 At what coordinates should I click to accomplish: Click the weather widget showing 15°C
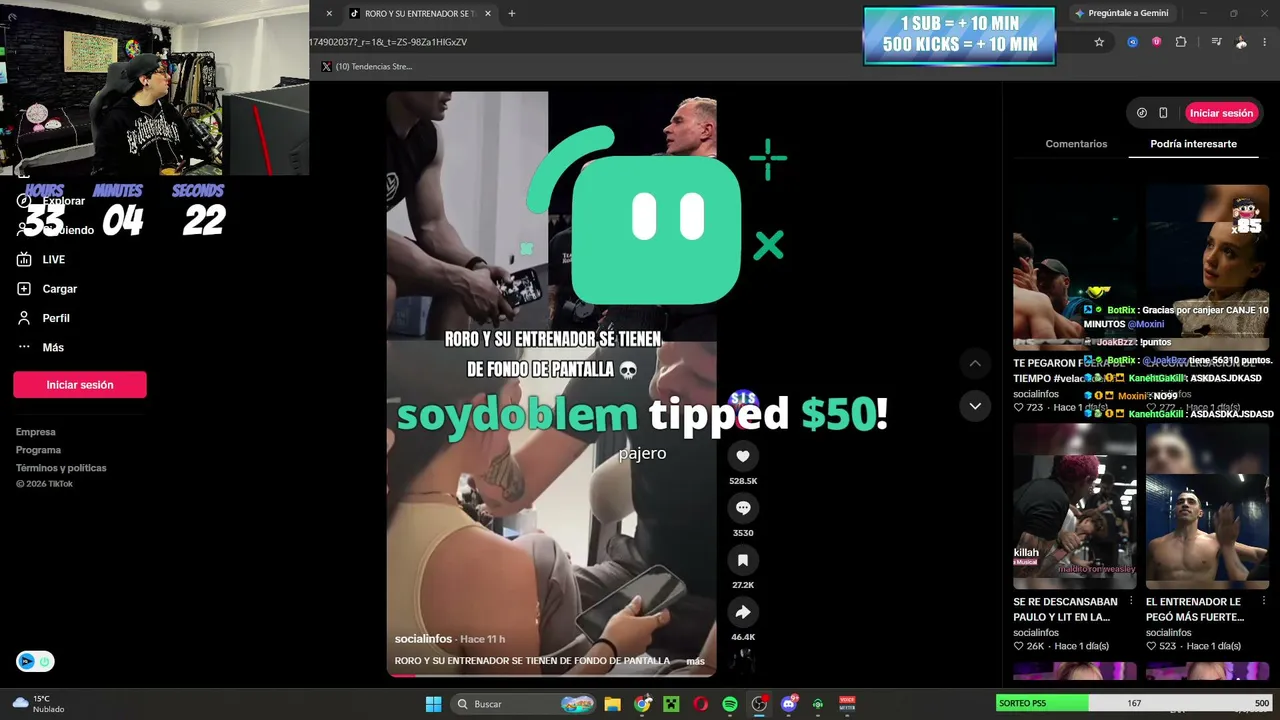click(38, 704)
